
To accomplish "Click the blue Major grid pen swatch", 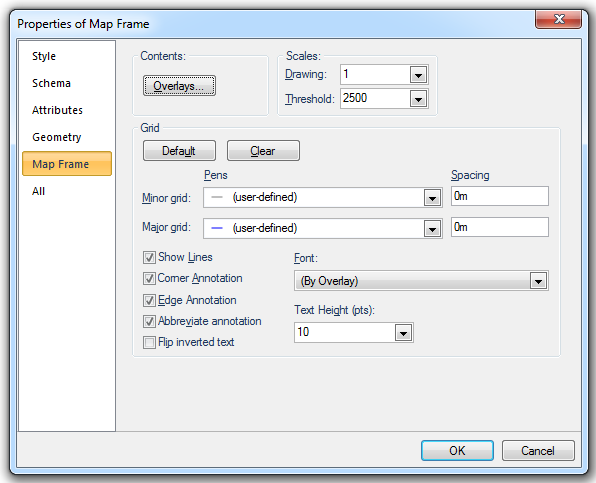I will [217, 228].
